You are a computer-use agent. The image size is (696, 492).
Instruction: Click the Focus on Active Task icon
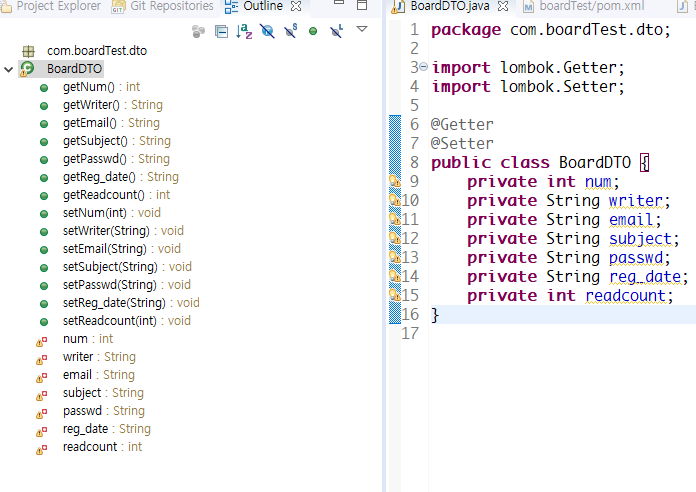[198, 31]
